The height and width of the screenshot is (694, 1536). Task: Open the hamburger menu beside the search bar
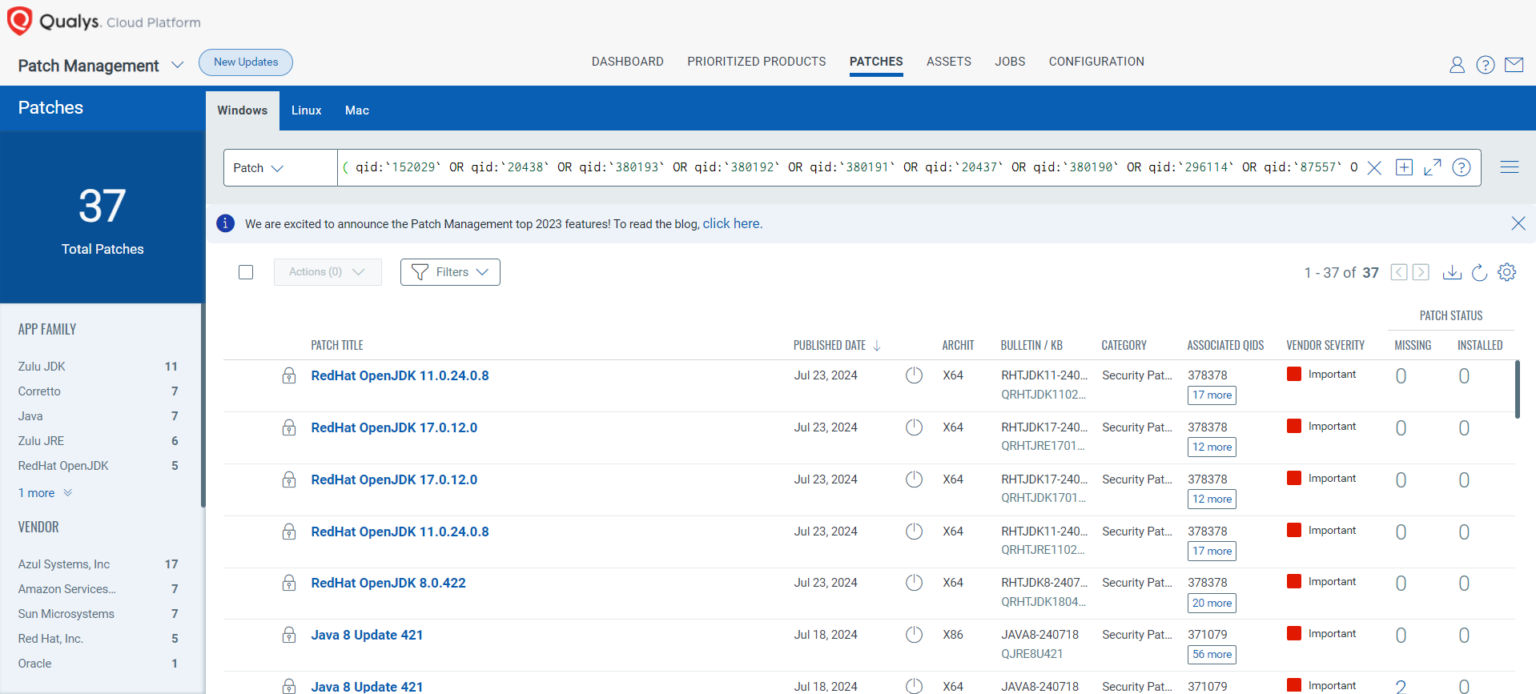coord(1509,167)
